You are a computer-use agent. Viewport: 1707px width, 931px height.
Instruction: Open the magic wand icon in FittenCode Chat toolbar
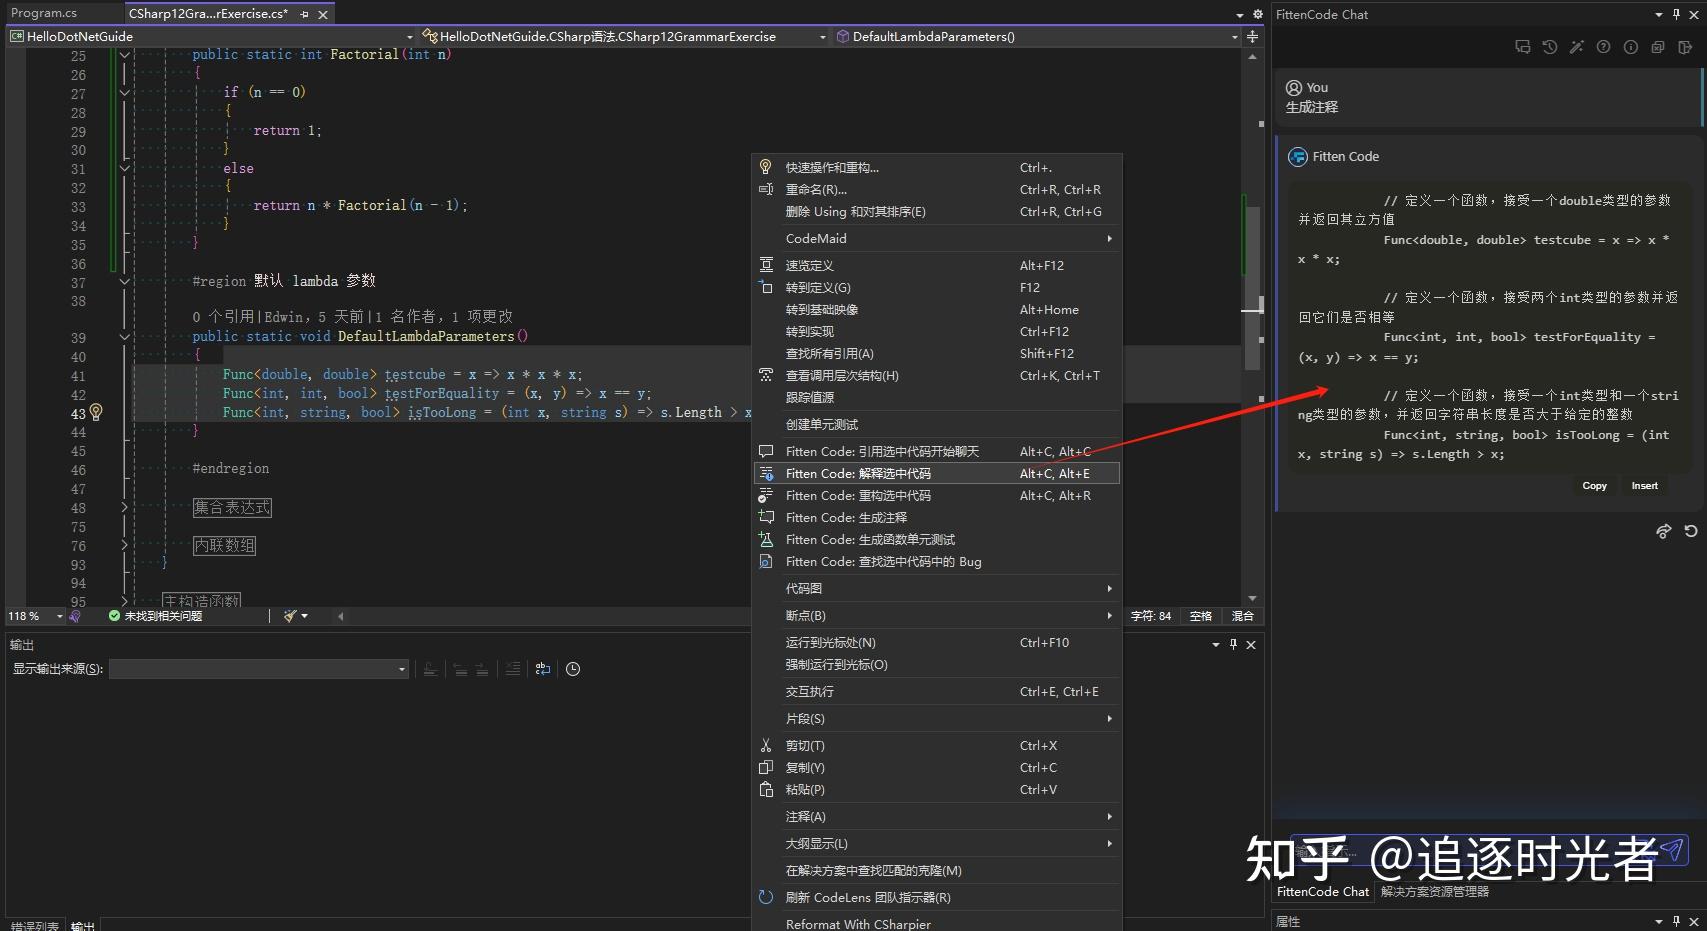1578,47
